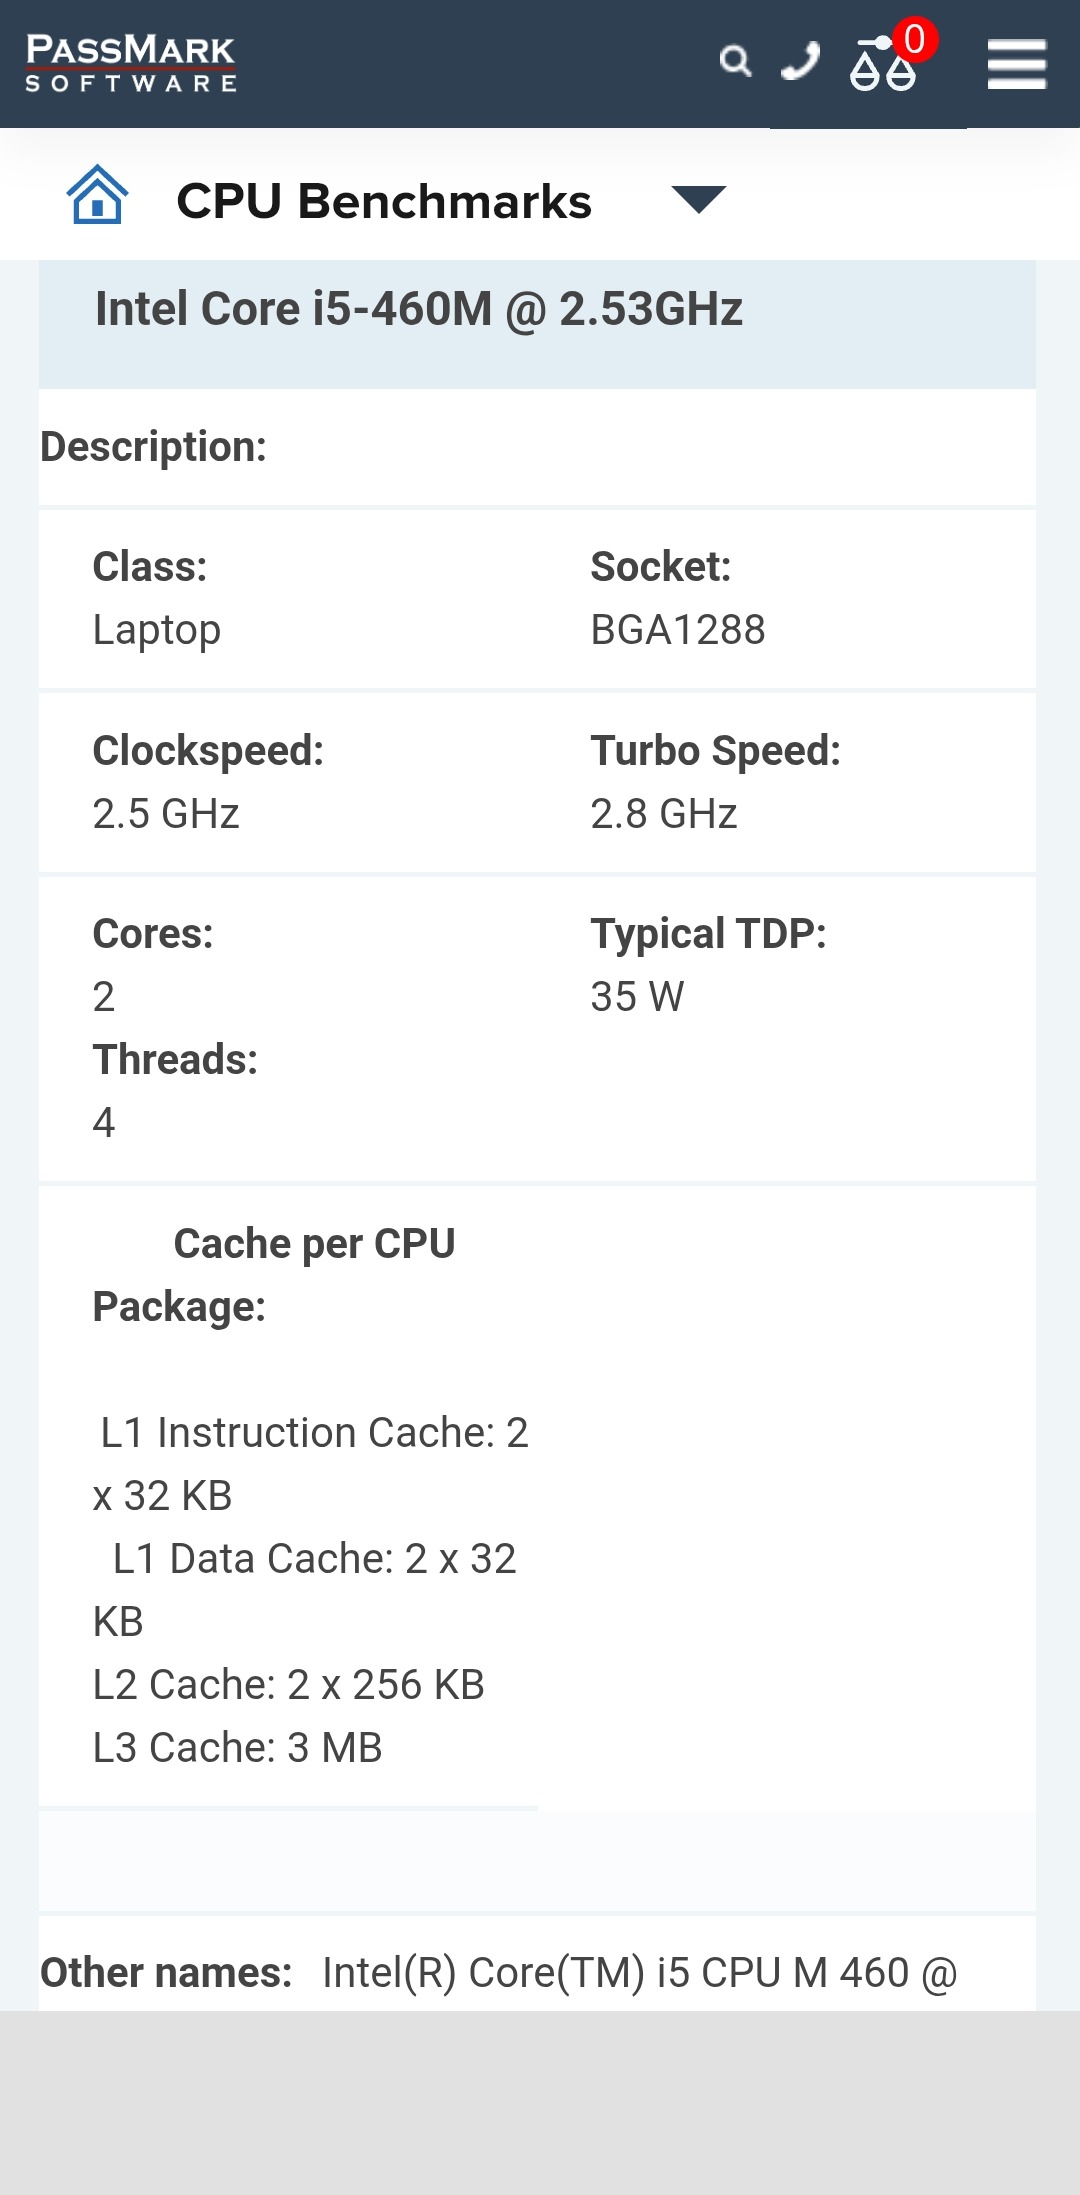Click the Typical TDP 35 W value
This screenshot has height=2195, width=1080.
(x=637, y=997)
